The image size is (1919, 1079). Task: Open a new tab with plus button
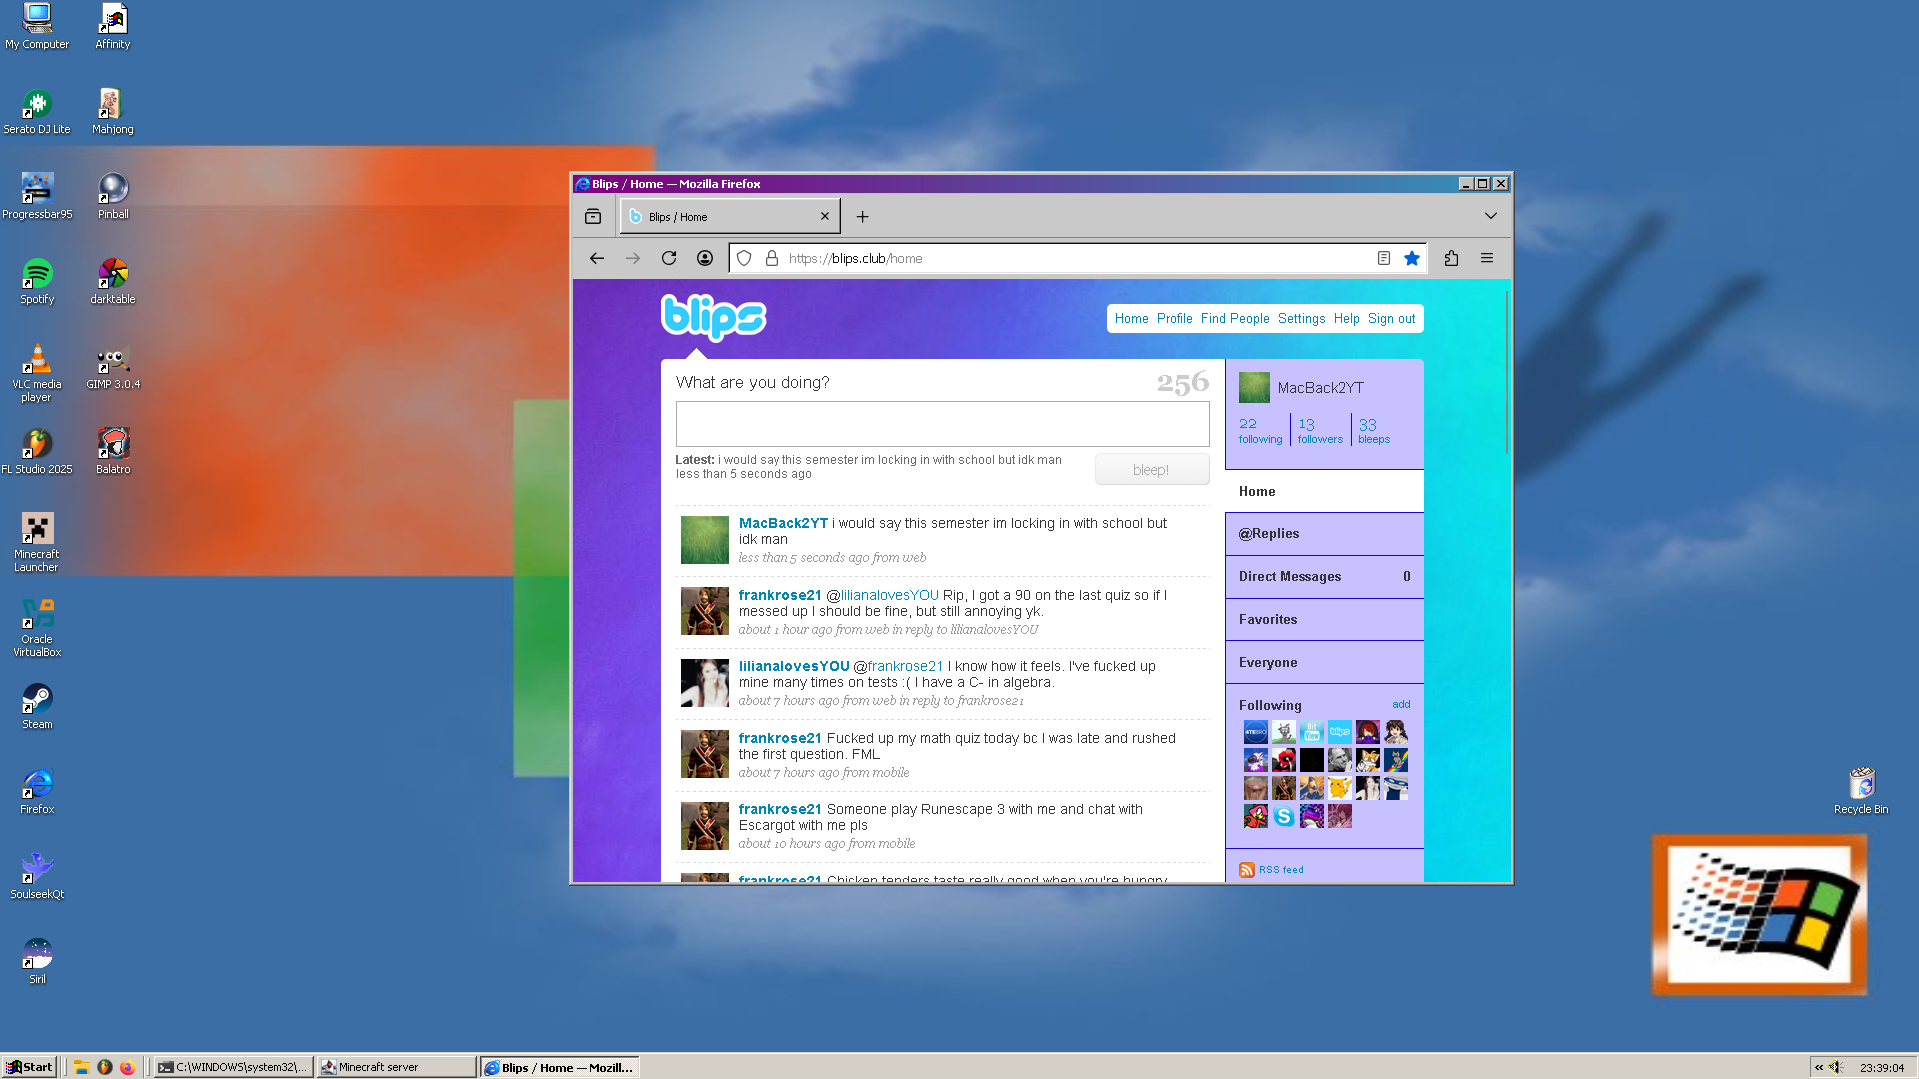coord(862,217)
